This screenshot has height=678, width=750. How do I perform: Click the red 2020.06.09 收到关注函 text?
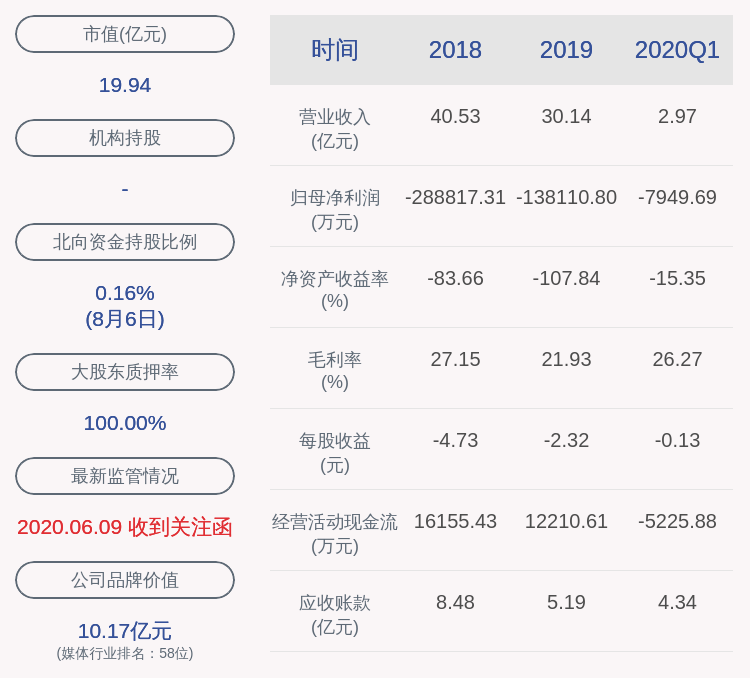[x=125, y=527]
